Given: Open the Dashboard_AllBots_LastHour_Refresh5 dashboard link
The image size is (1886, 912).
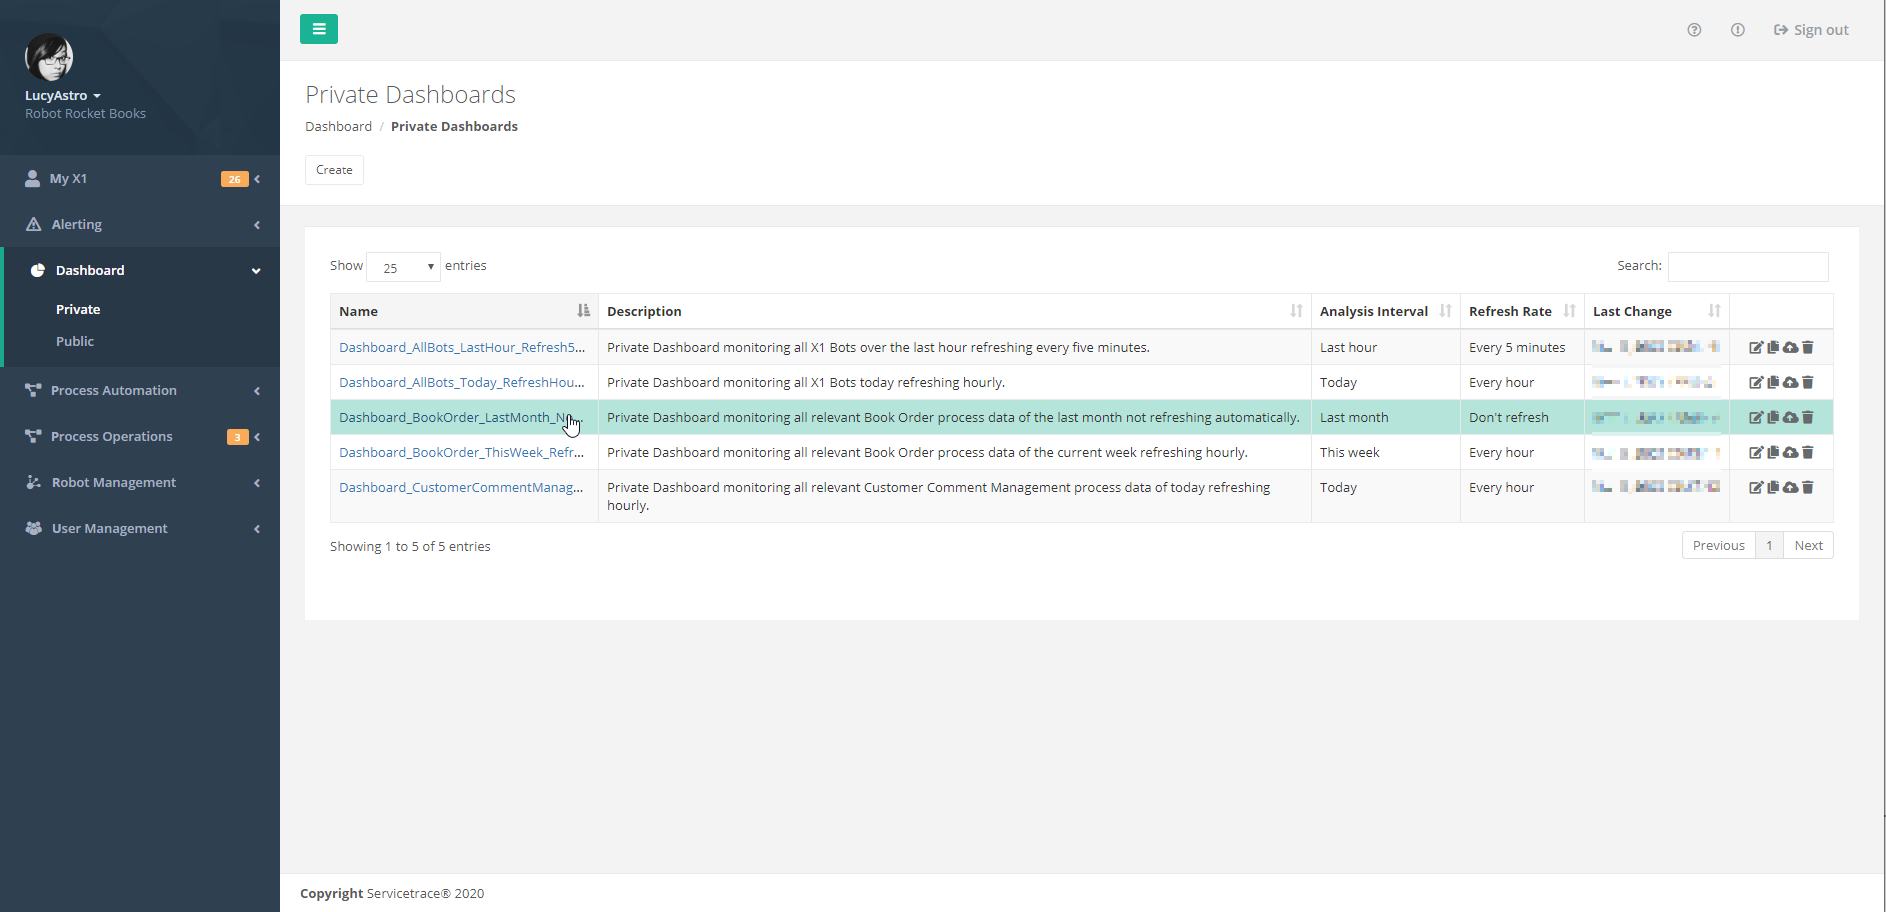Looking at the screenshot, I should [462, 347].
